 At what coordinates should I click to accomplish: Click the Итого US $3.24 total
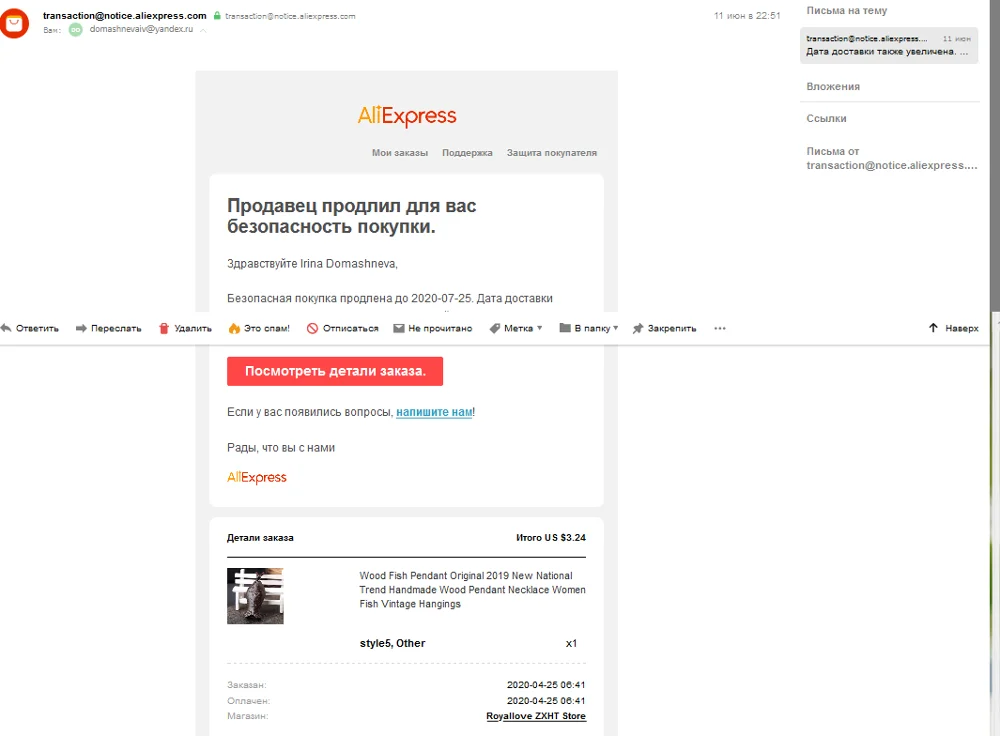(x=551, y=538)
